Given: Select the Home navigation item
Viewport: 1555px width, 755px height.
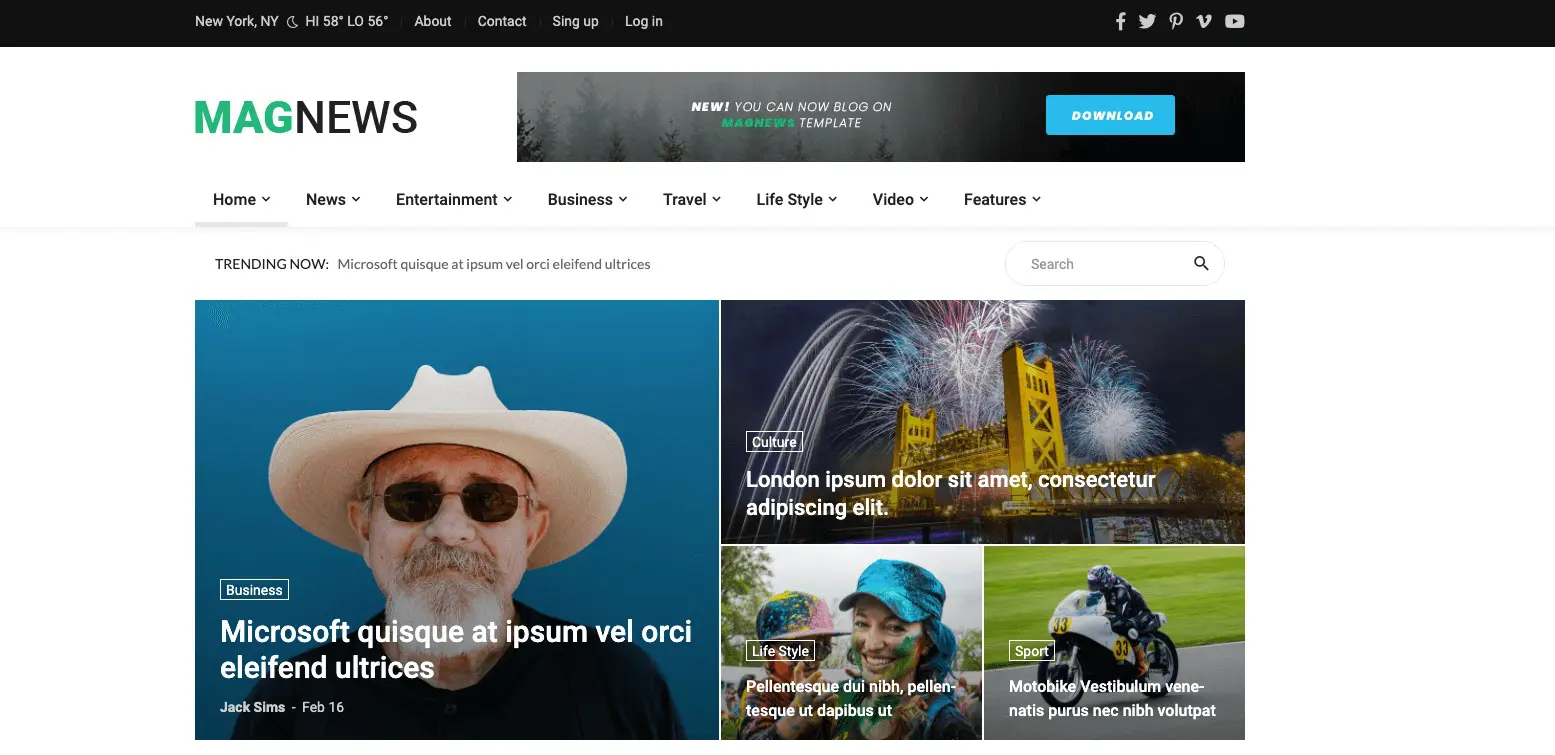Looking at the screenshot, I should coord(234,199).
